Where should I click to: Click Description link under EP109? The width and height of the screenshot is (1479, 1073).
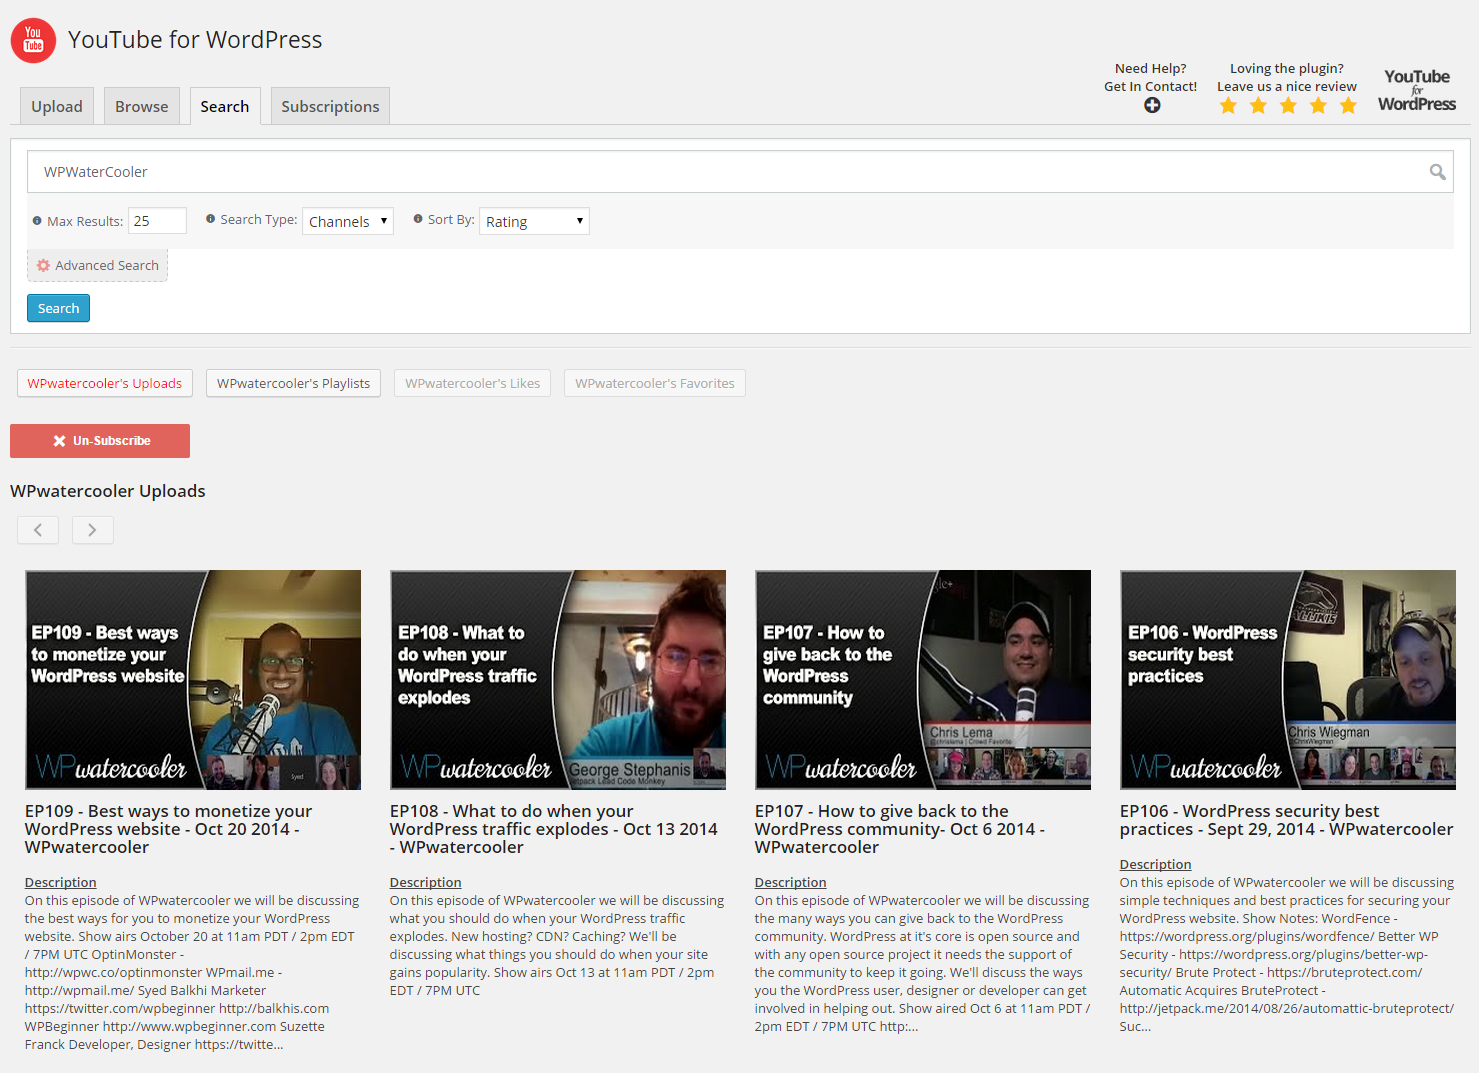(x=61, y=883)
